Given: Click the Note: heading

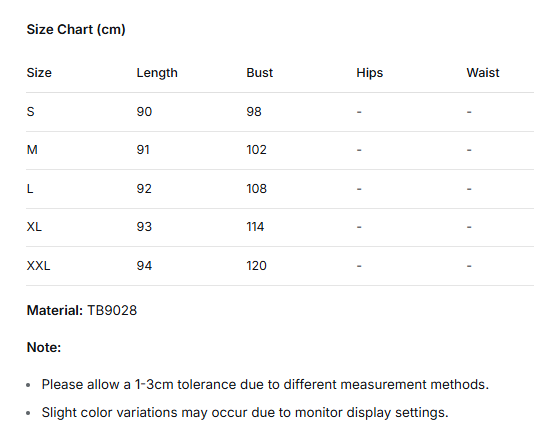Looking at the screenshot, I should [44, 347].
